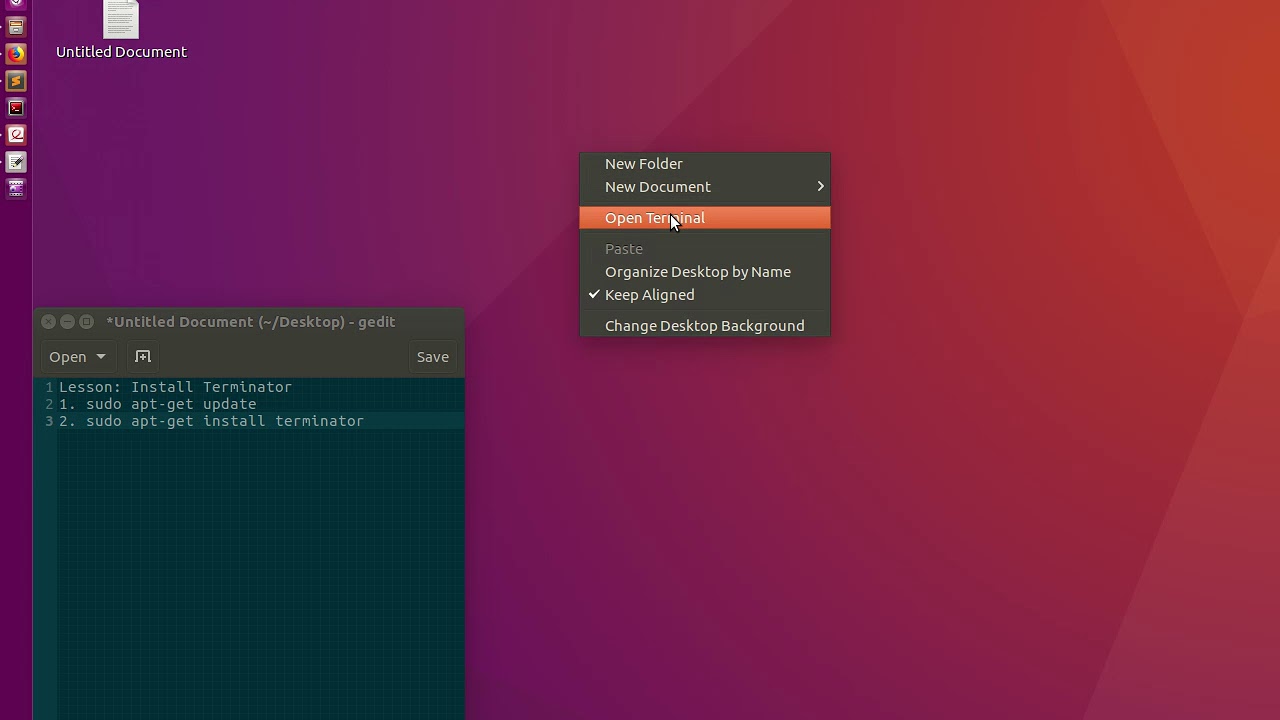1280x720 pixels.
Task: Minimize the gedit window
Action: (67, 322)
